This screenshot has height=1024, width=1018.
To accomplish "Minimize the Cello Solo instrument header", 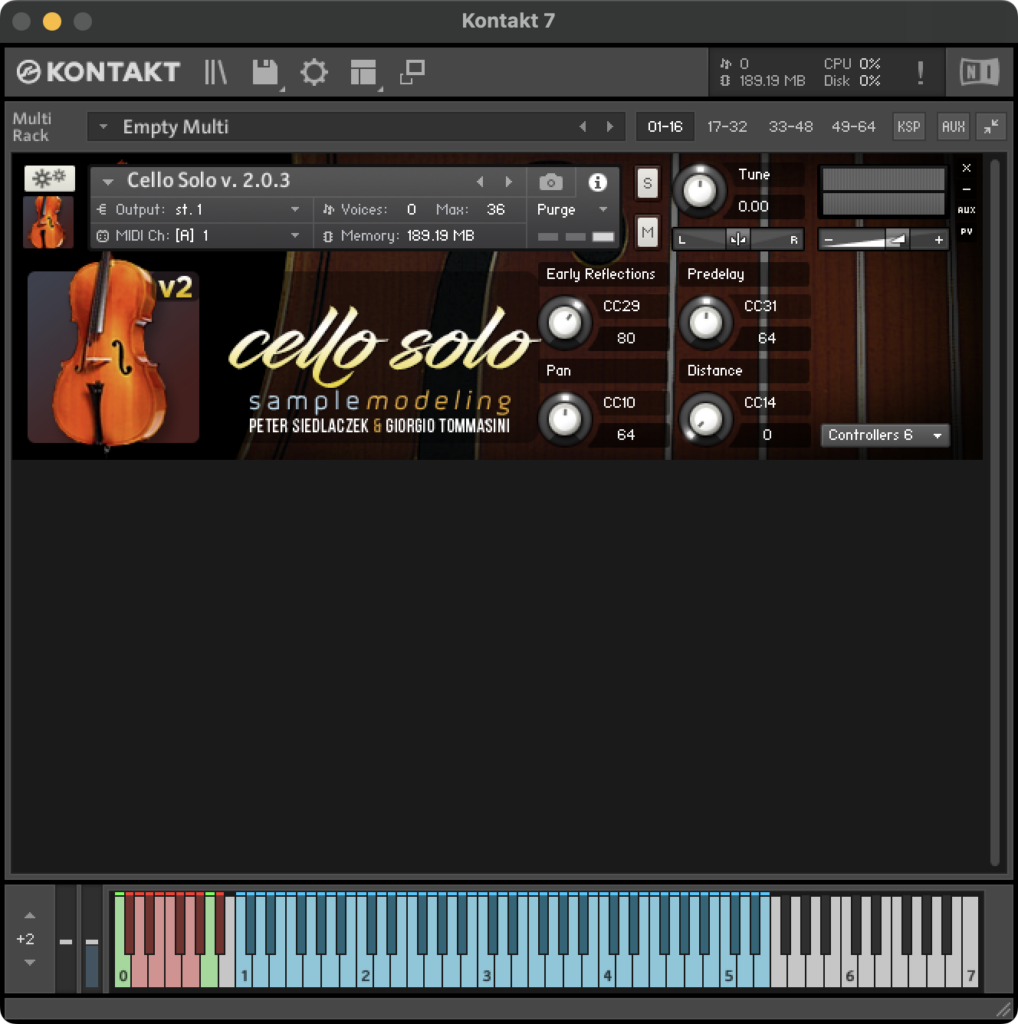I will click(x=966, y=189).
